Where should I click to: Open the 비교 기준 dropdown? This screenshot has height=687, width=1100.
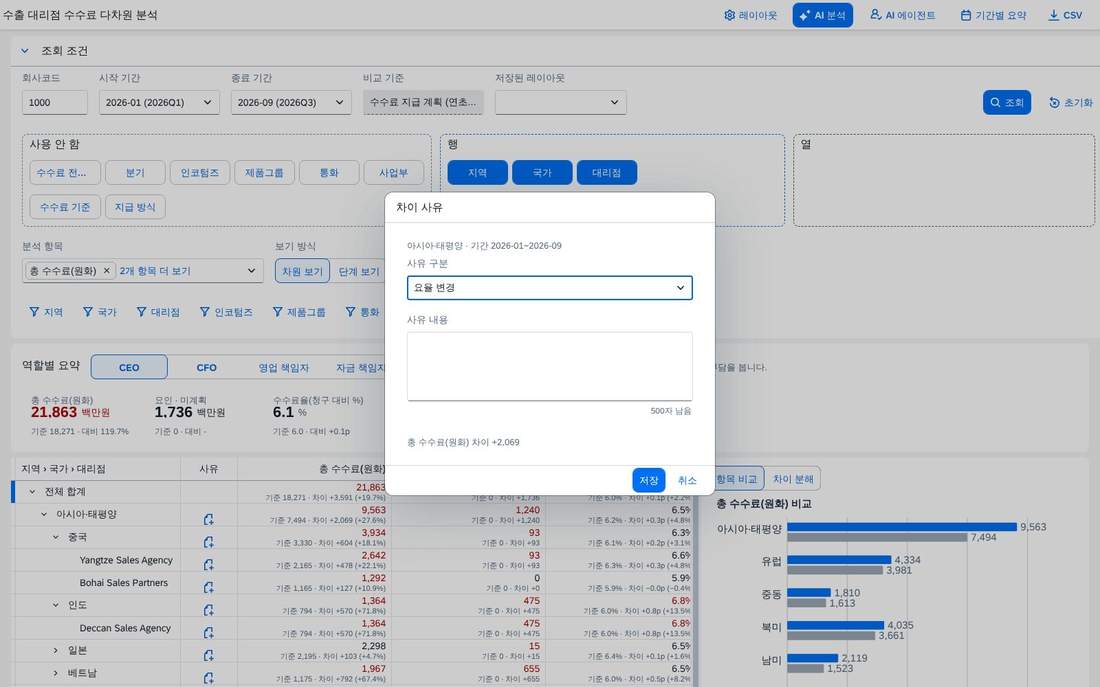tap(423, 102)
